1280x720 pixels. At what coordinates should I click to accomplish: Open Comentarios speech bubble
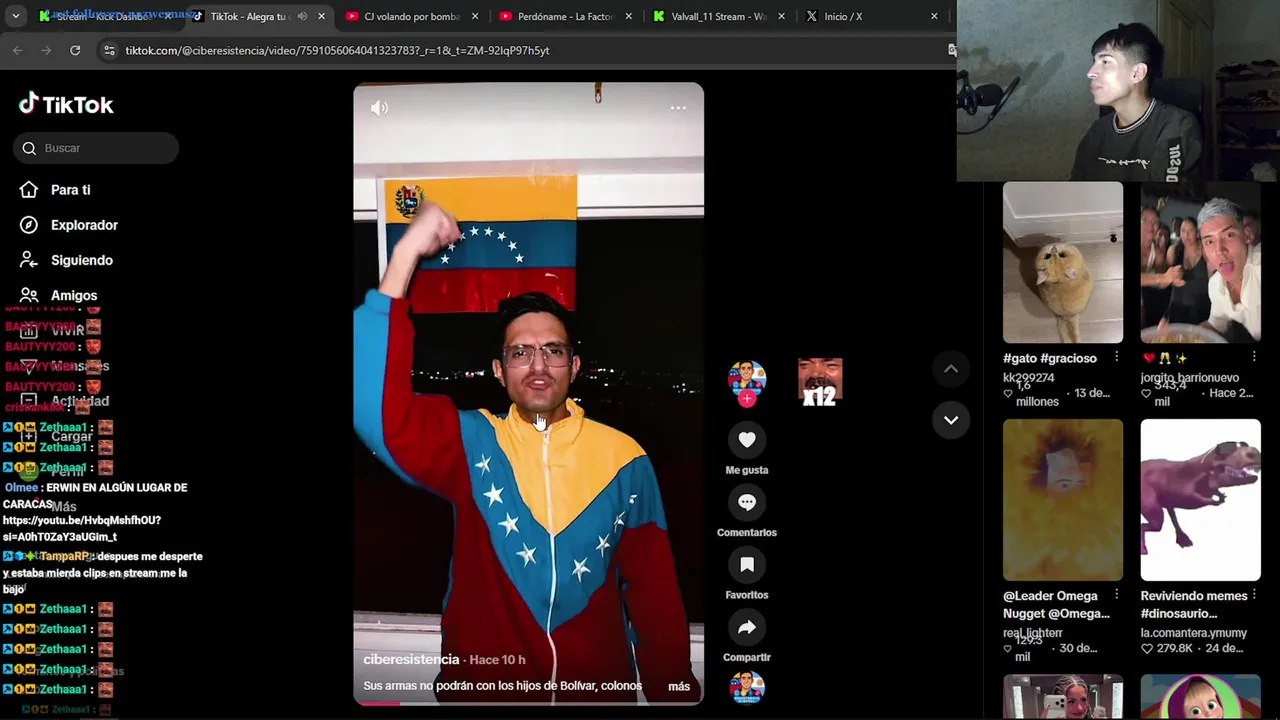coord(747,502)
